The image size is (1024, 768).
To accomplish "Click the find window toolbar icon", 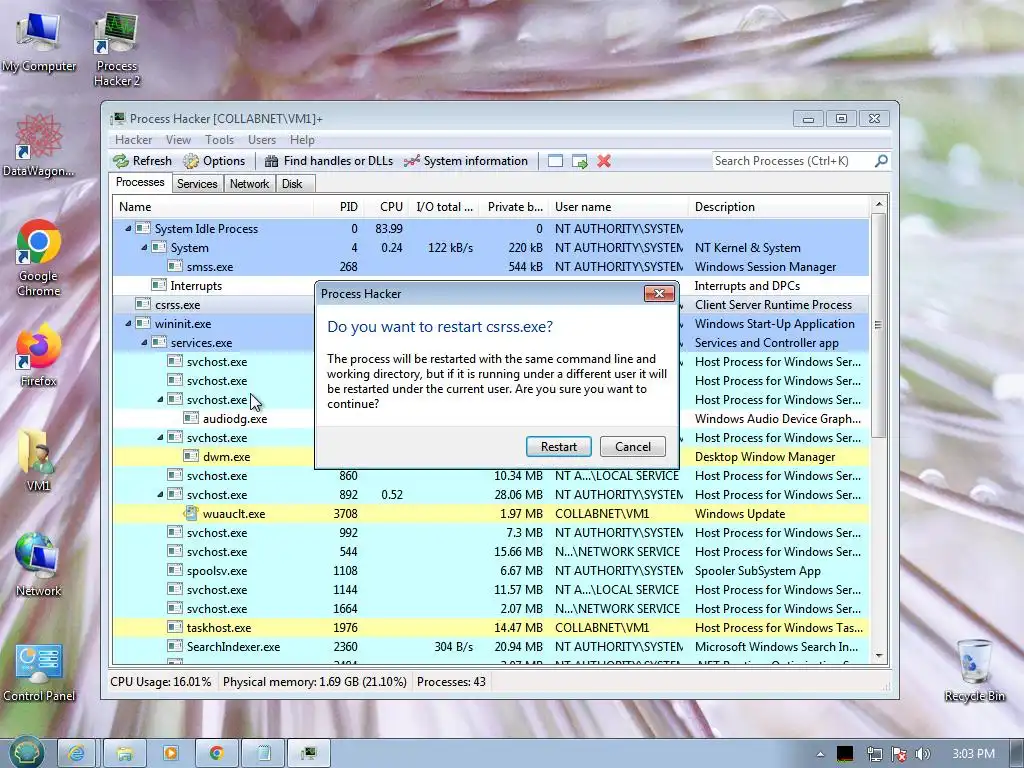I will pyautogui.click(x=555, y=161).
